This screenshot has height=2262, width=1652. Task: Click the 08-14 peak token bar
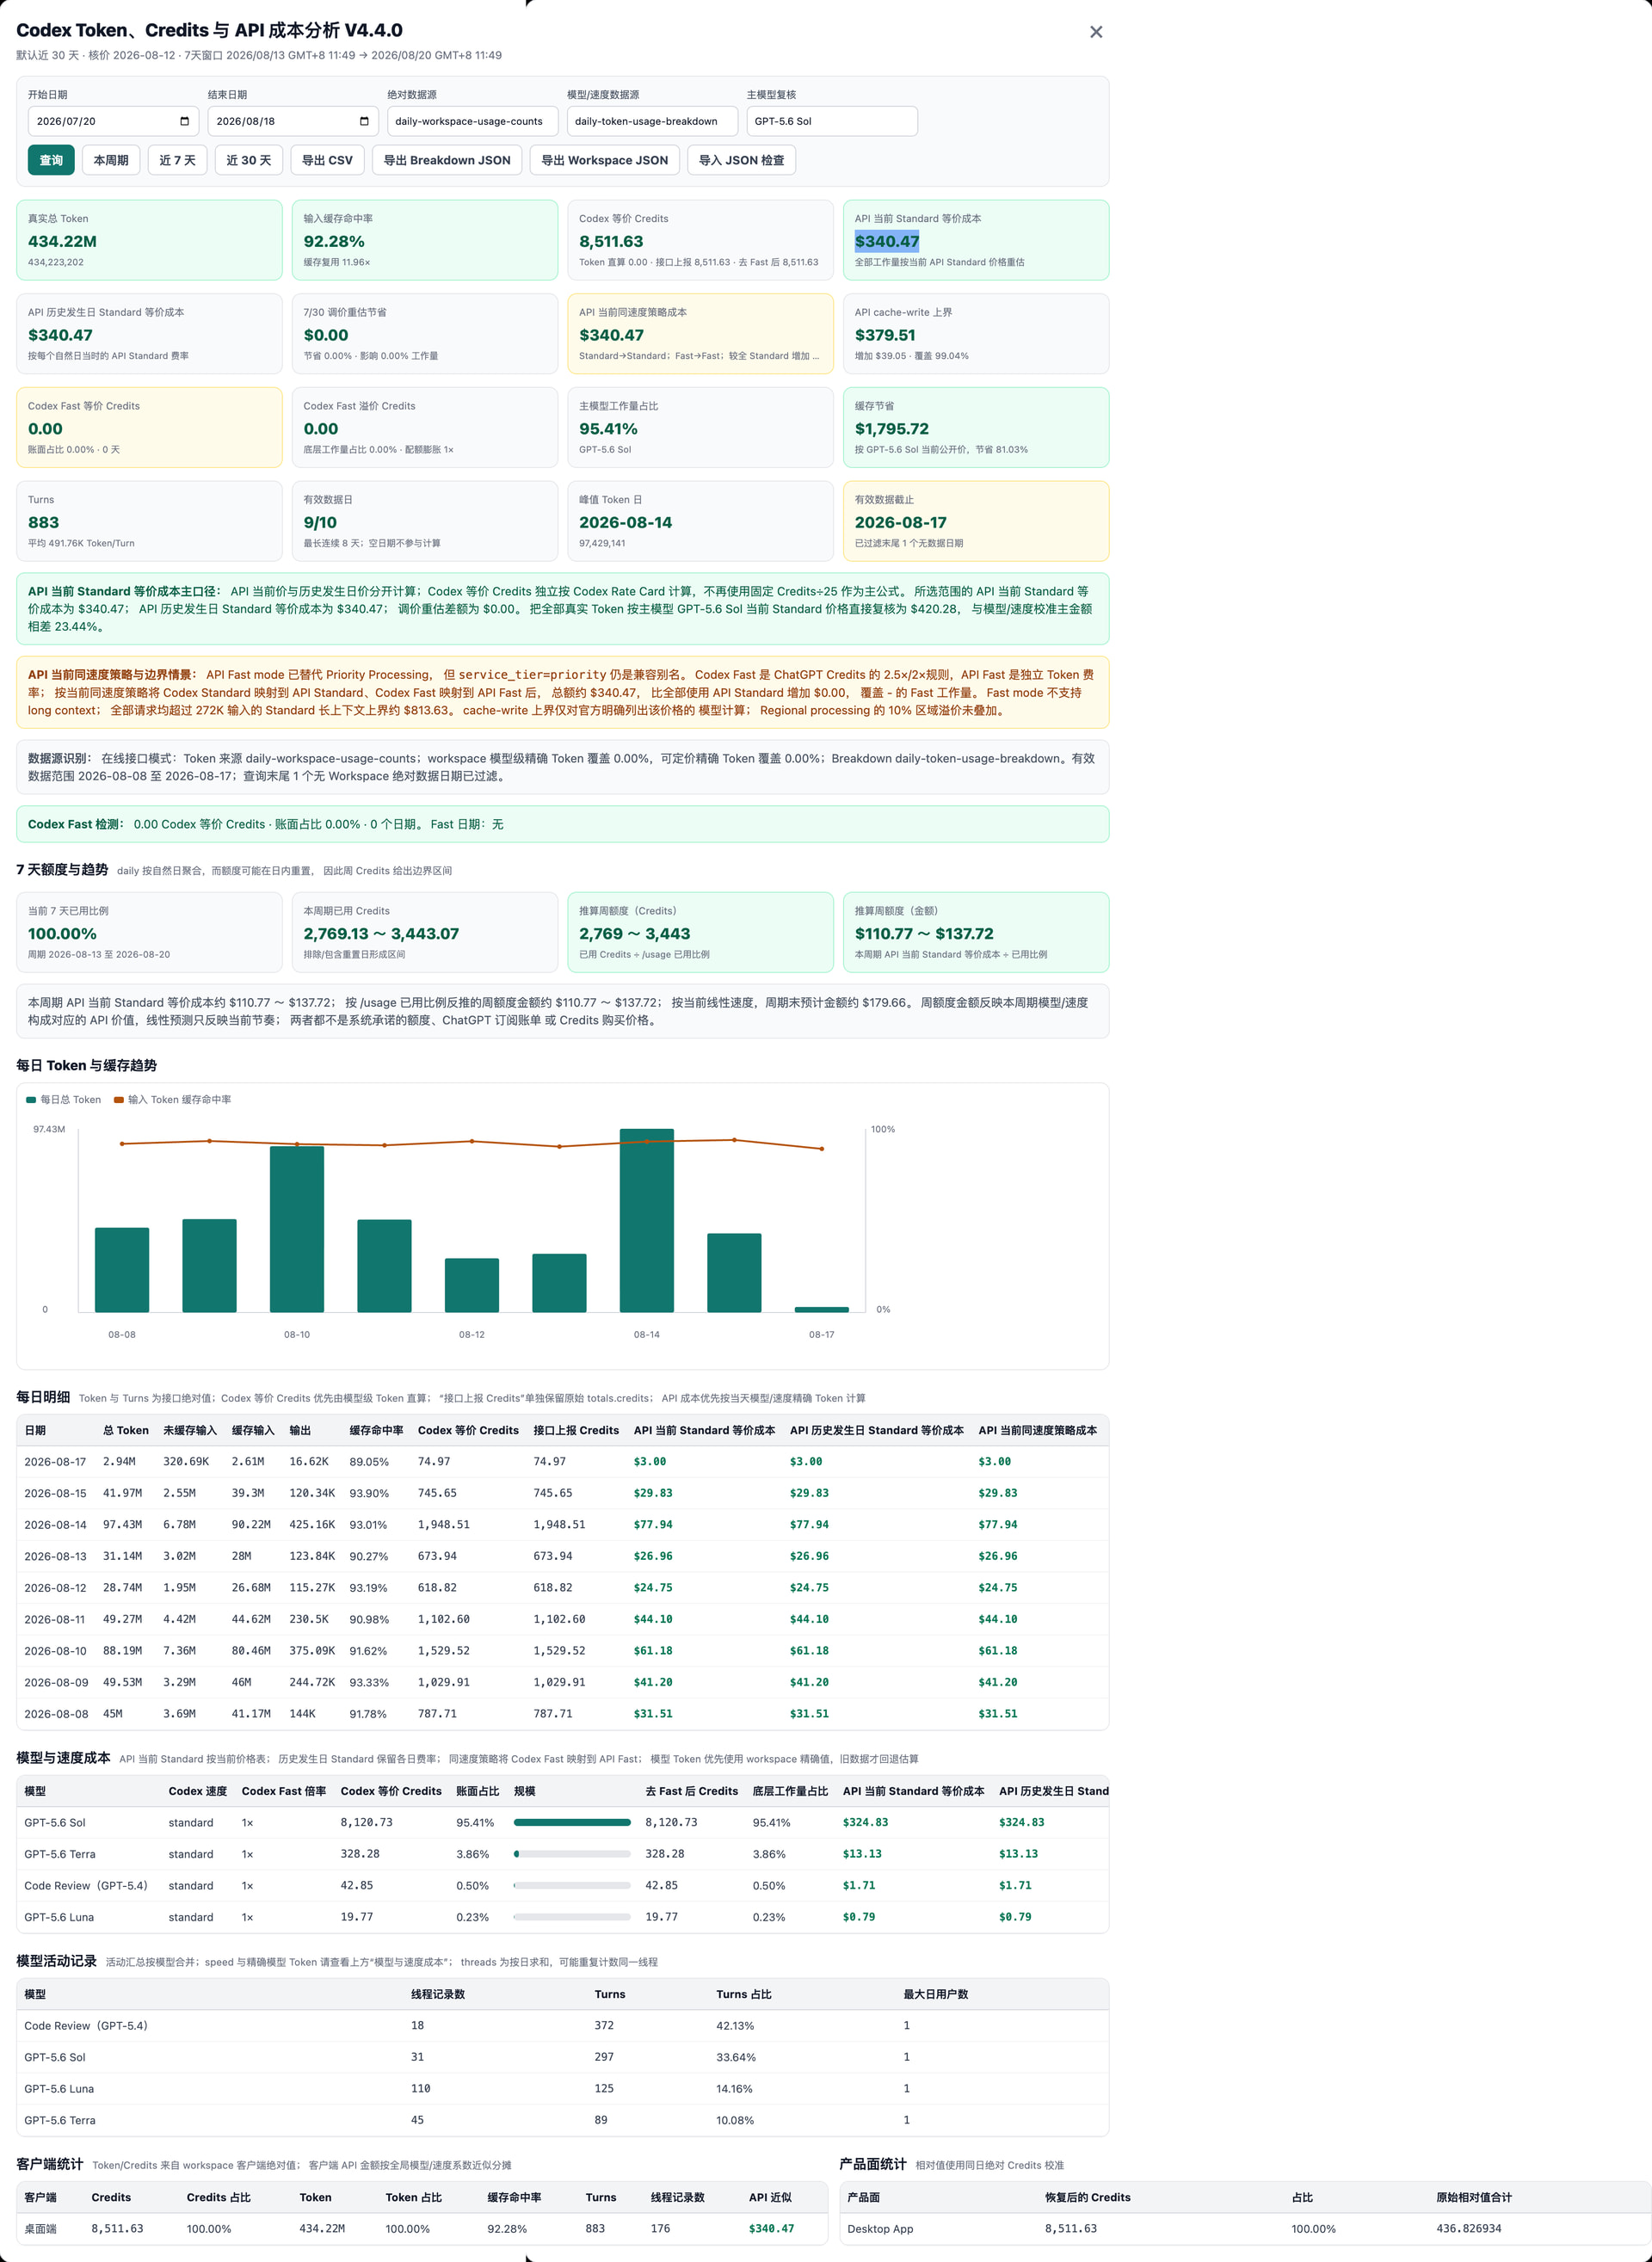(x=647, y=1220)
